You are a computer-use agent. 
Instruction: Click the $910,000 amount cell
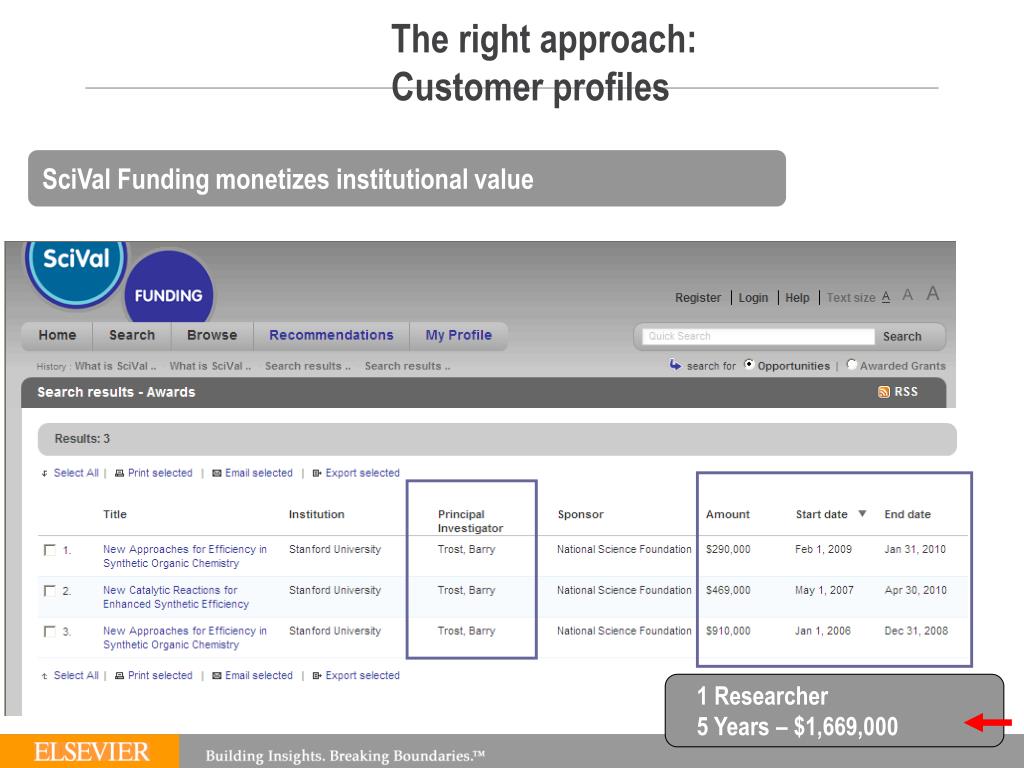pos(728,631)
